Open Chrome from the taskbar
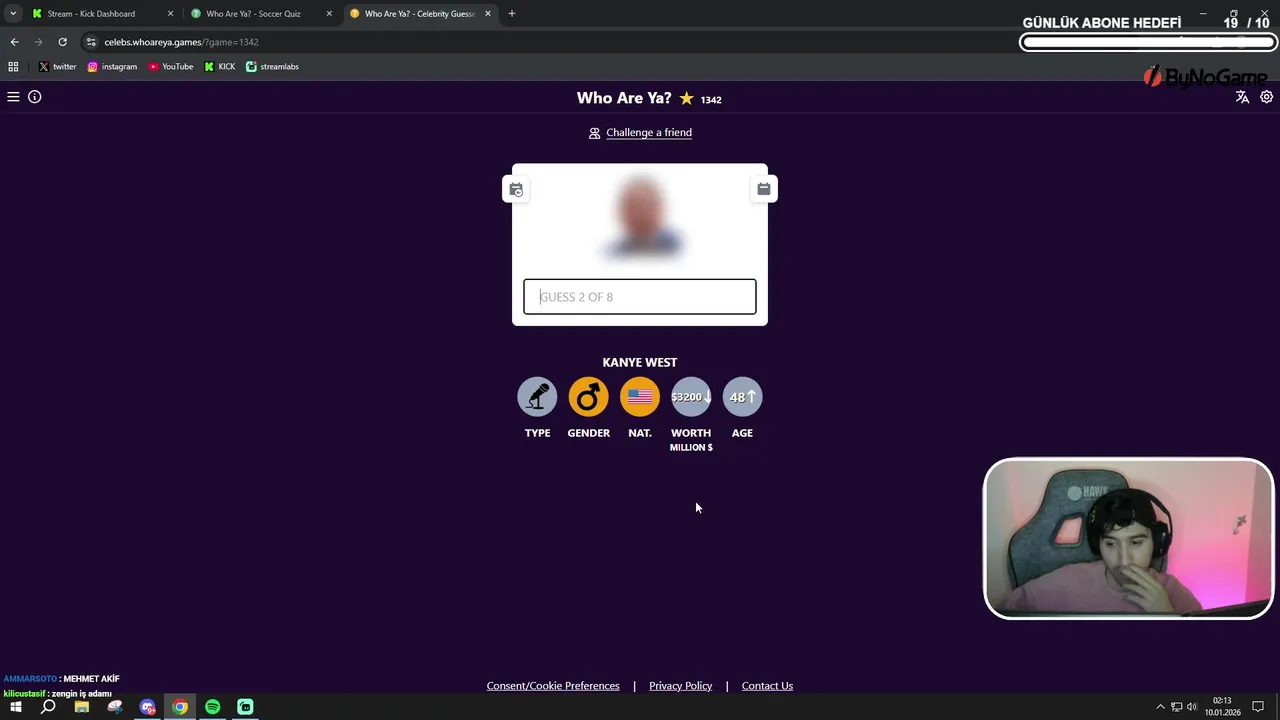 [x=180, y=707]
